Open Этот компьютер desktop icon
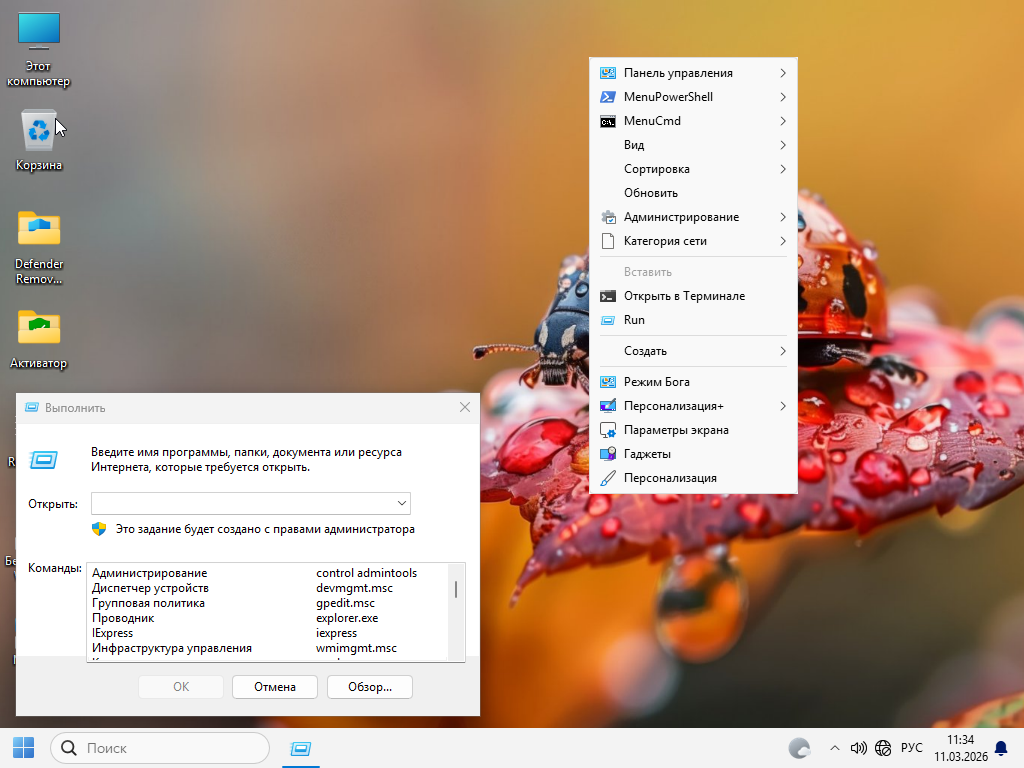Viewport: 1024px width, 768px height. tap(39, 32)
